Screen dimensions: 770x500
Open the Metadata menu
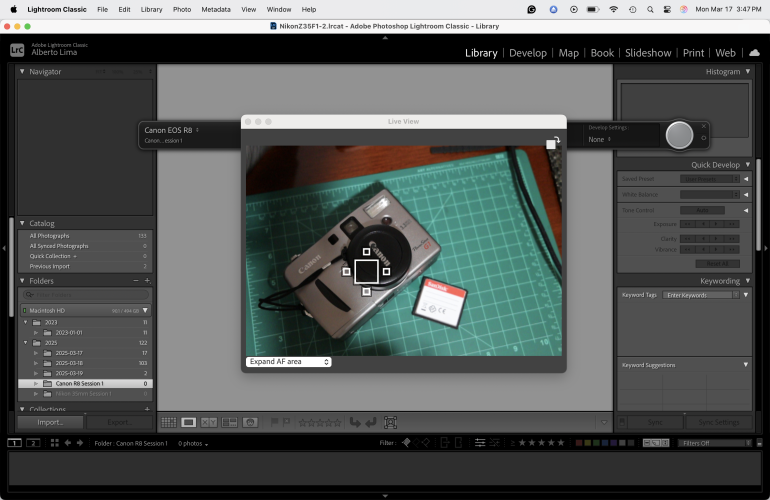[216, 9]
